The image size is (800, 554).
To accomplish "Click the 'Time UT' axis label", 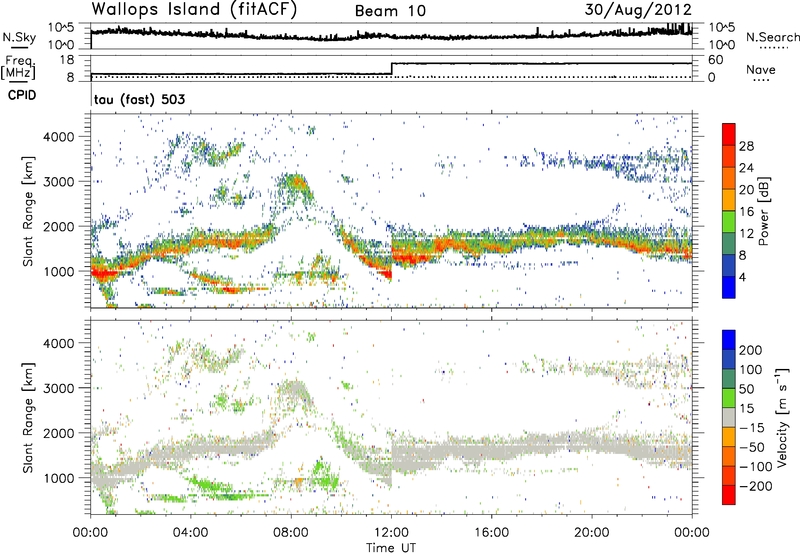I will 391,548.
